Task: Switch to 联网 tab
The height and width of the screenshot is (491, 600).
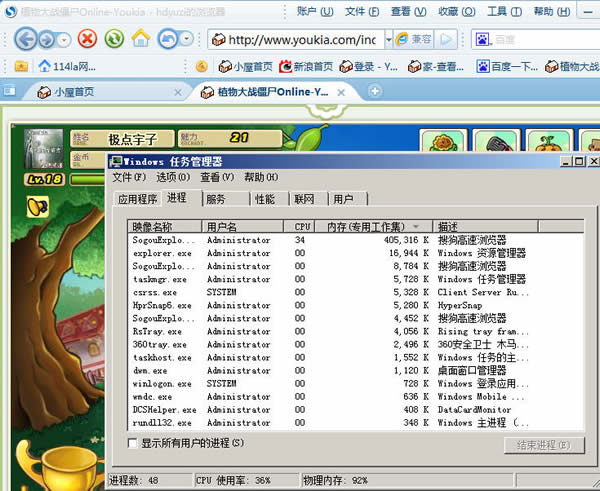Action: [308, 199]
